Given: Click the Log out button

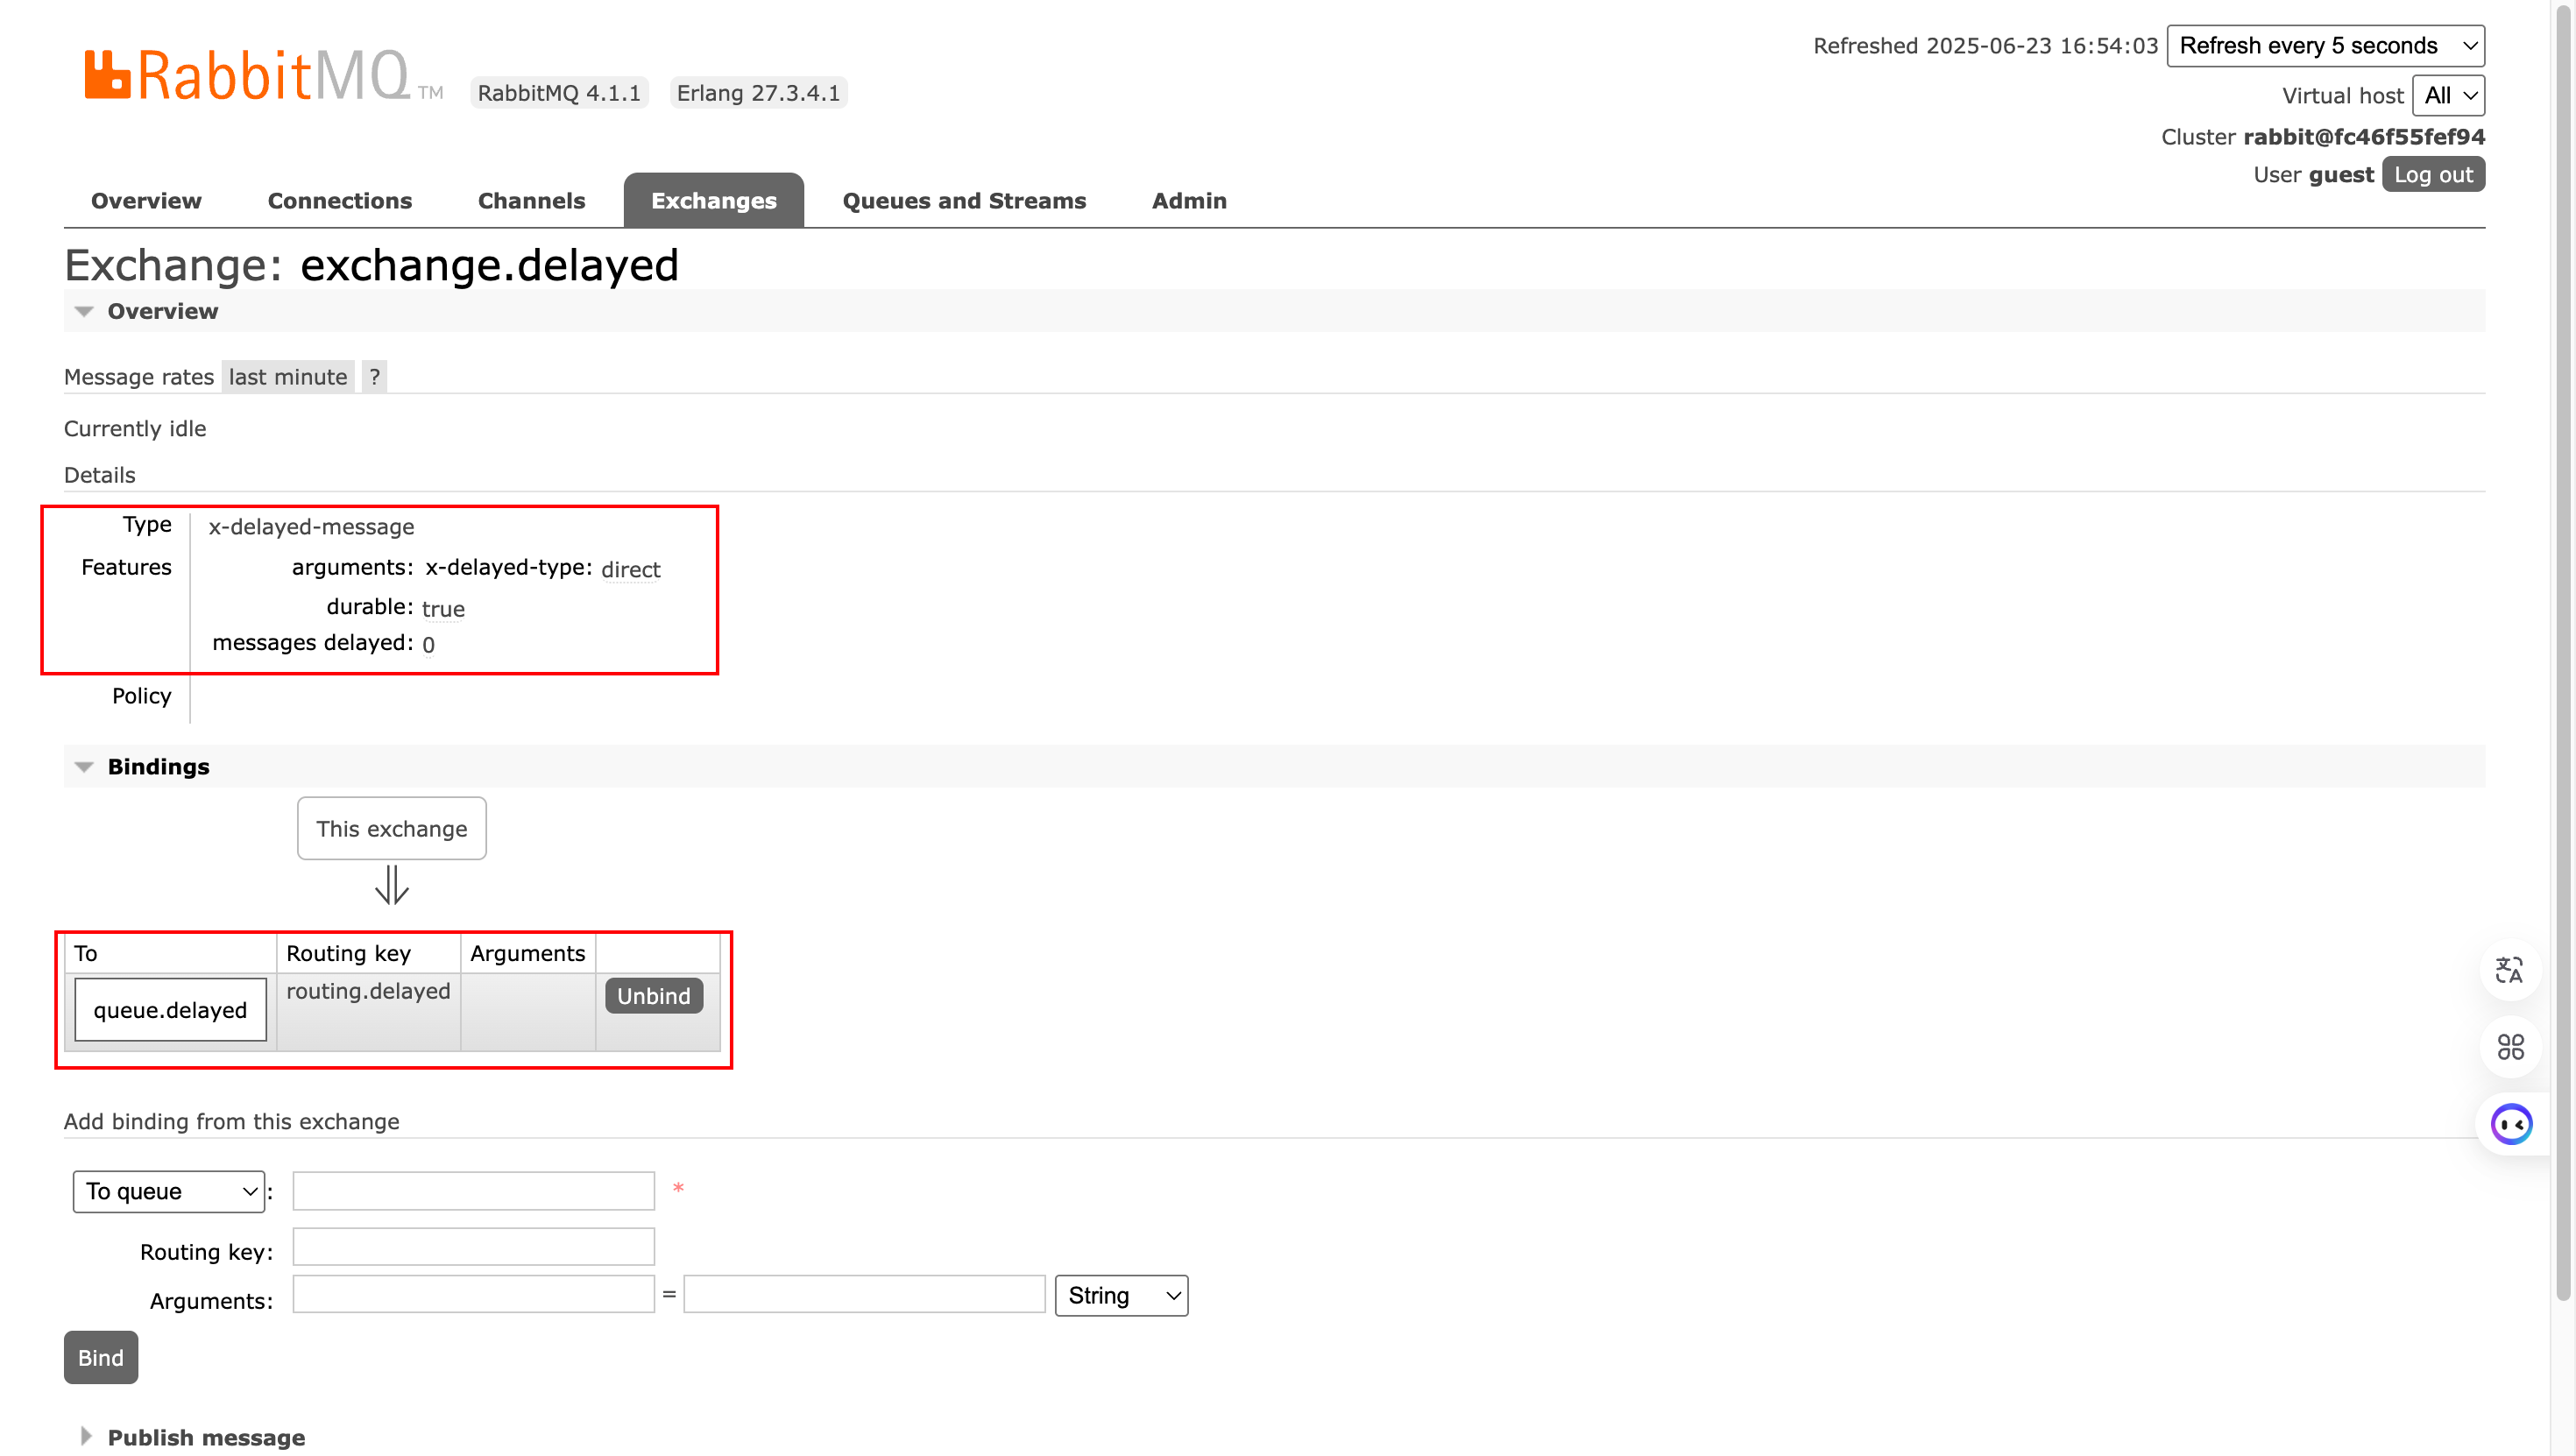Looking at the screenshot, I should [2433, 175].
